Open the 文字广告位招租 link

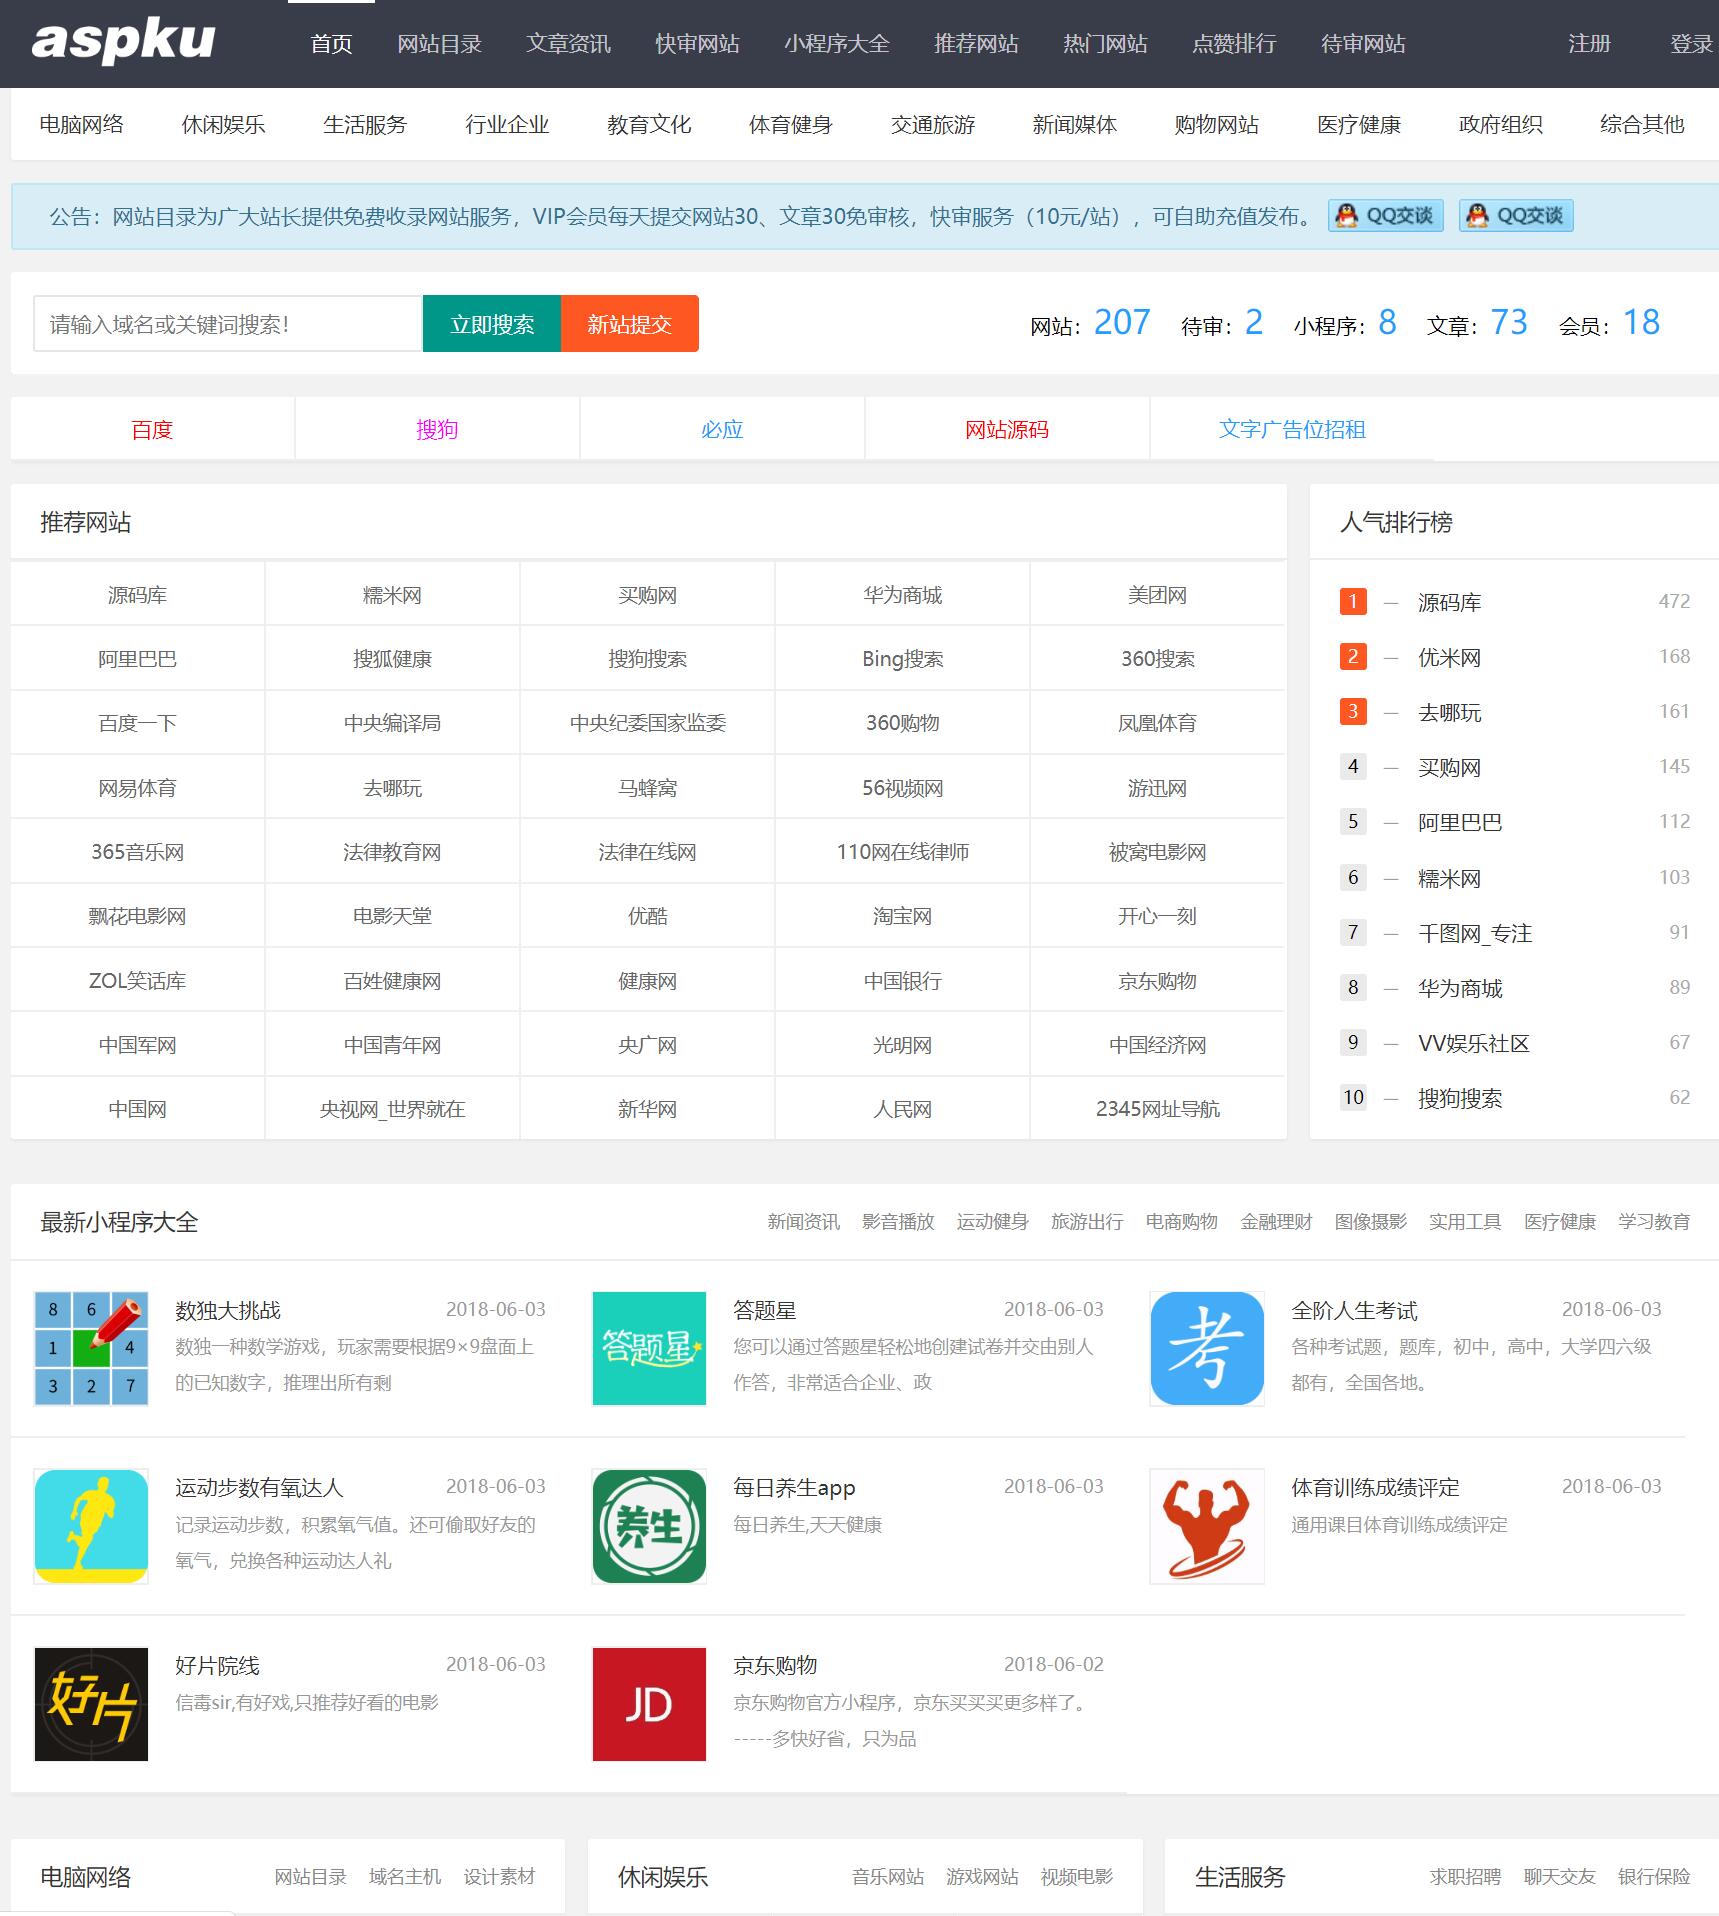(1292, 430)
